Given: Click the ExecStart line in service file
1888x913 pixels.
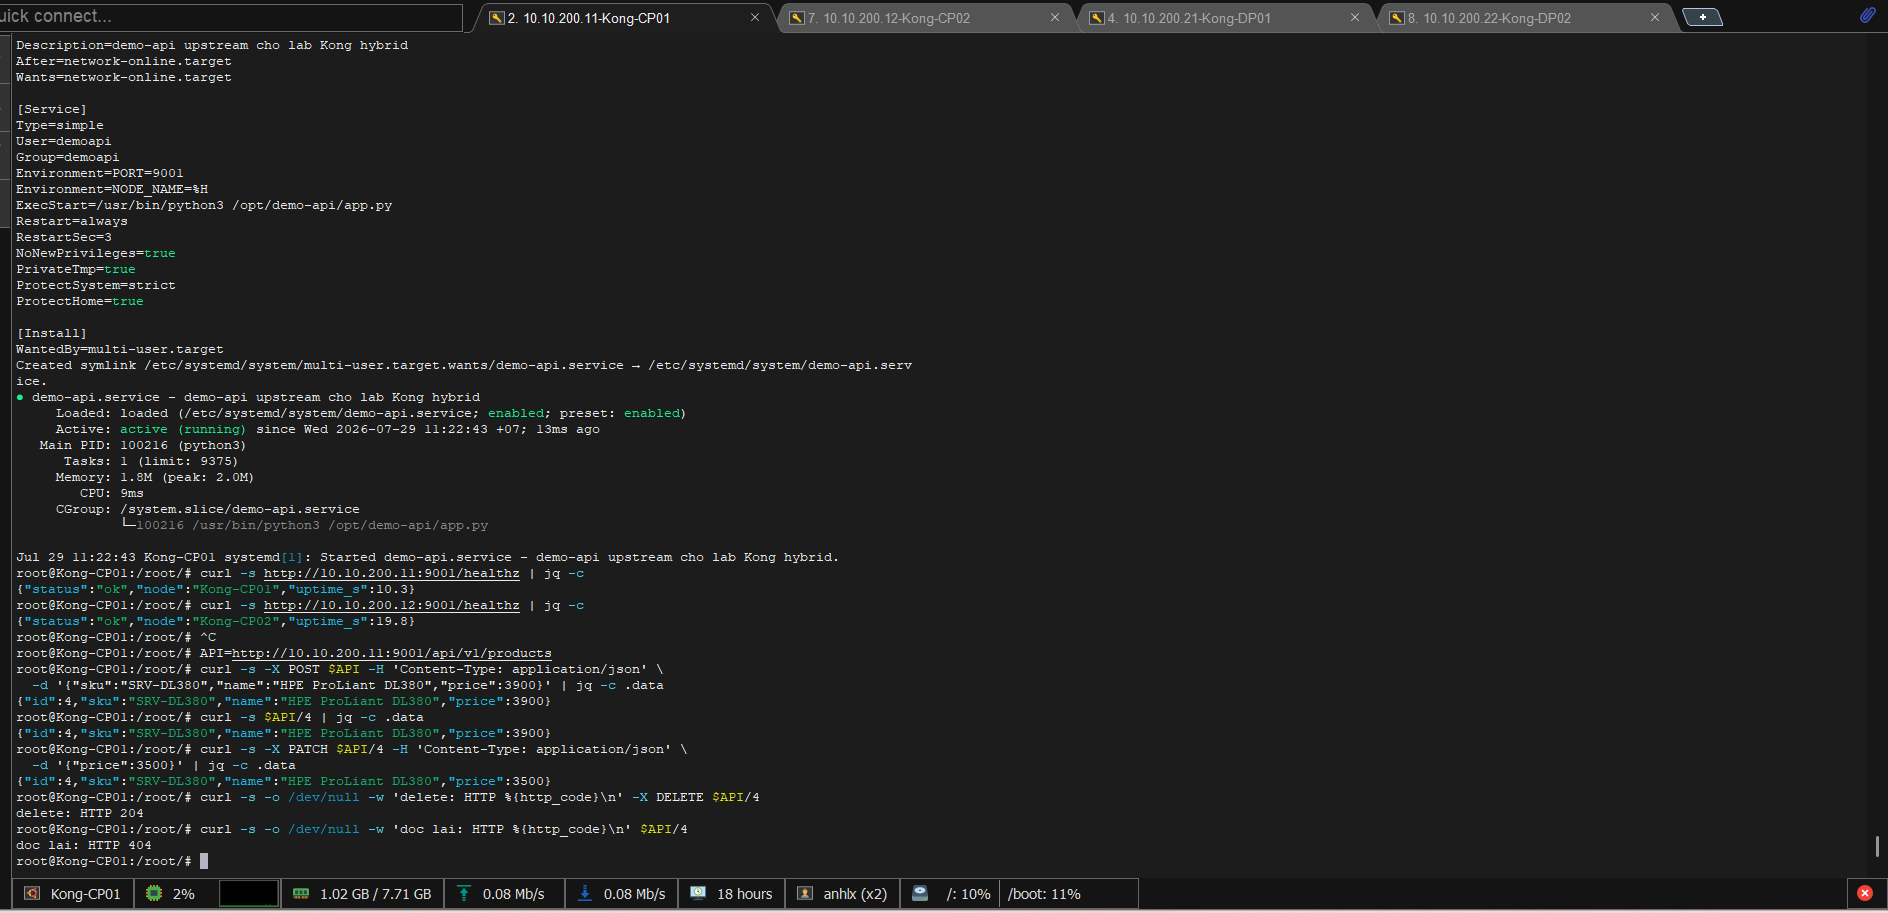Looking at the screenshot, I should (204, 205).
